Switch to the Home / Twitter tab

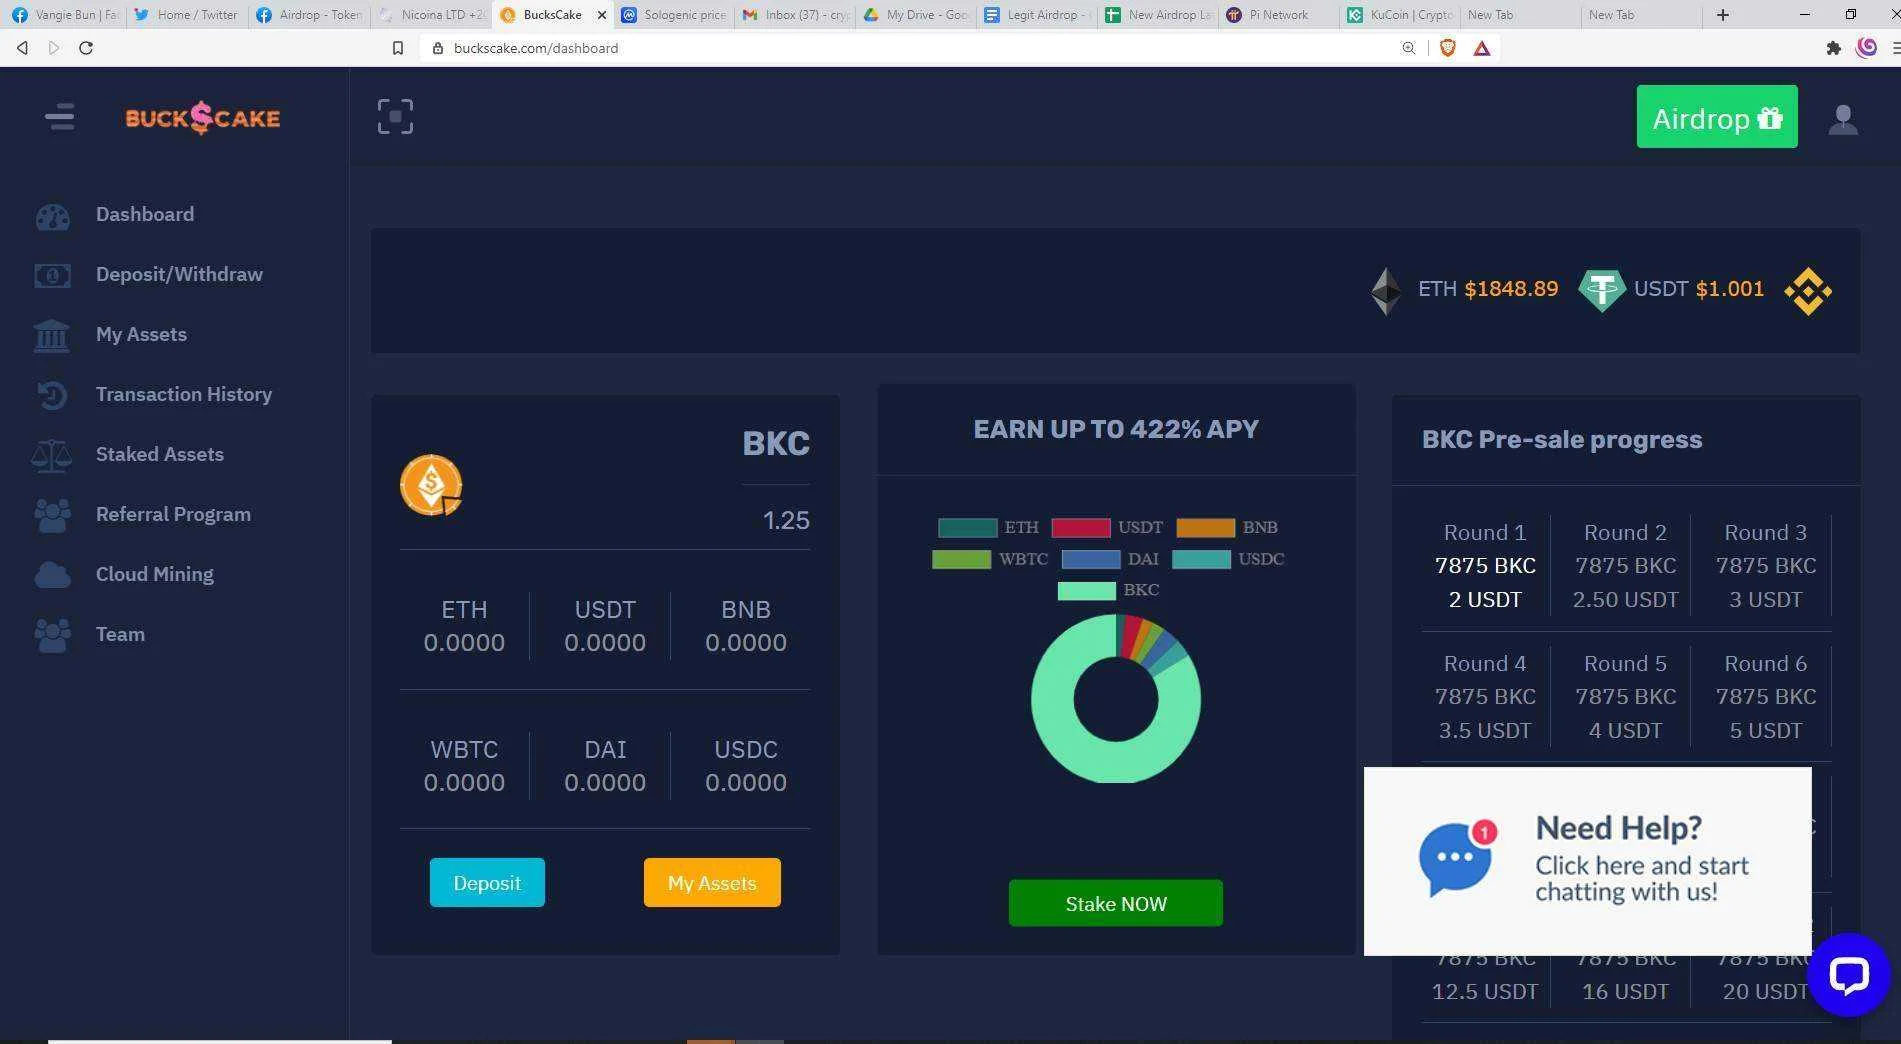[x=187, y=14]
